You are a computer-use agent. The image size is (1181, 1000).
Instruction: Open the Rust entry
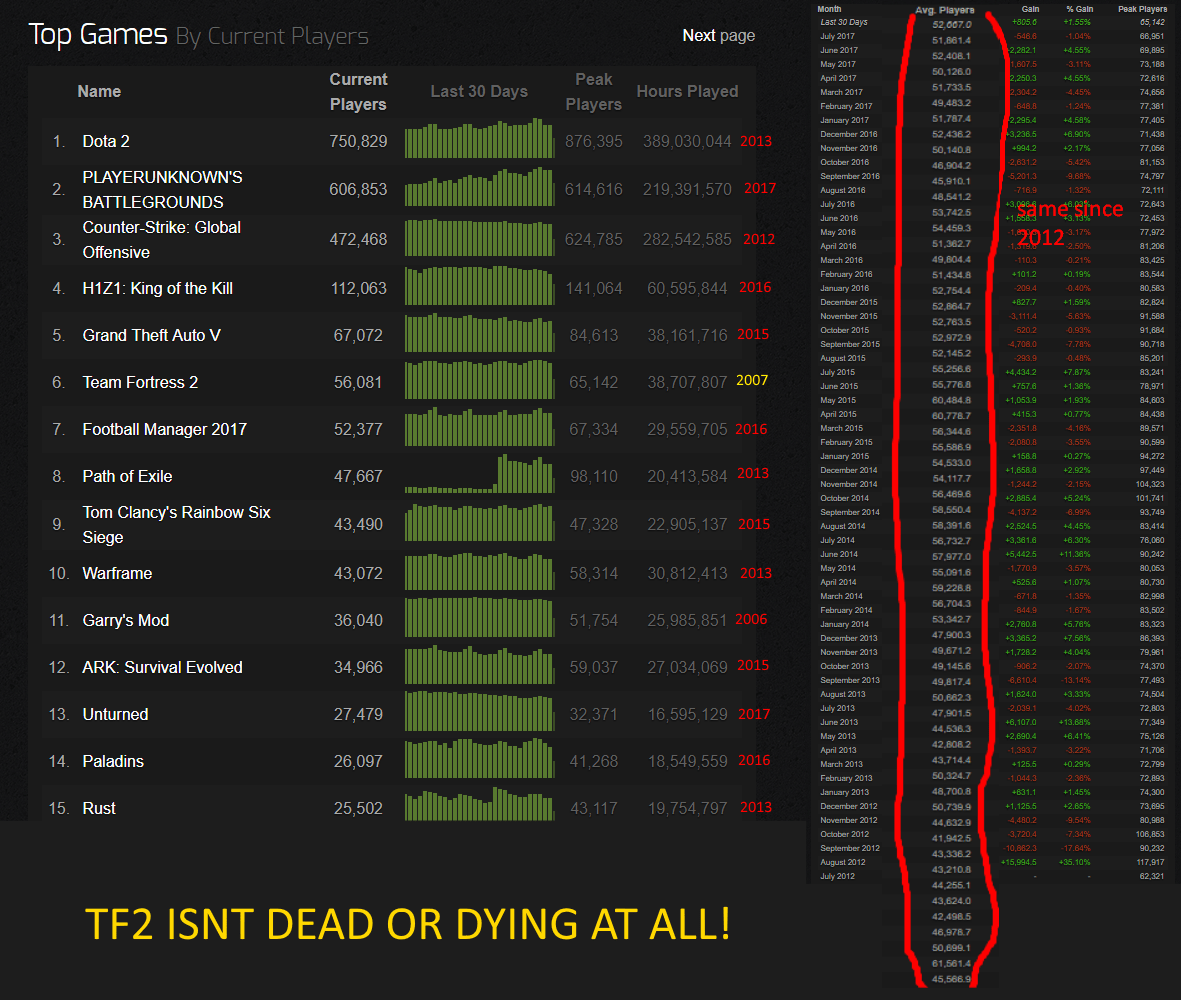tap(99, 808)
